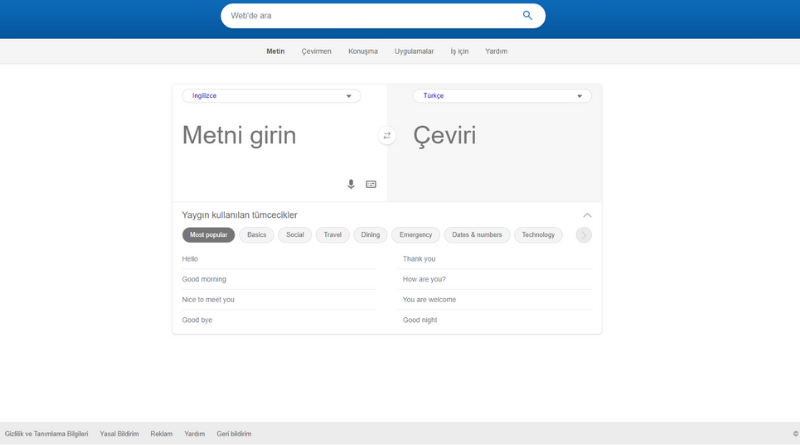The height and width of the screenshot is (445, 800).
Task: Open the Geri bildirim footer link
Action: [234, 434]
